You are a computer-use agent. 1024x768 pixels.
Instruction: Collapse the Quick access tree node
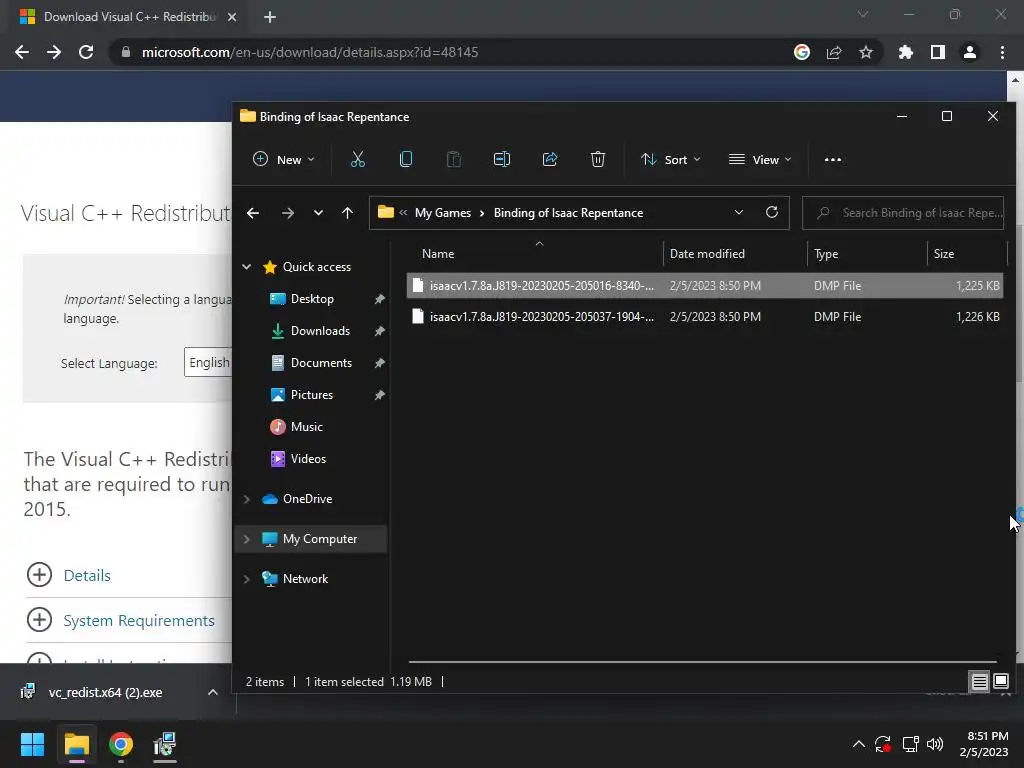(247, 266)
